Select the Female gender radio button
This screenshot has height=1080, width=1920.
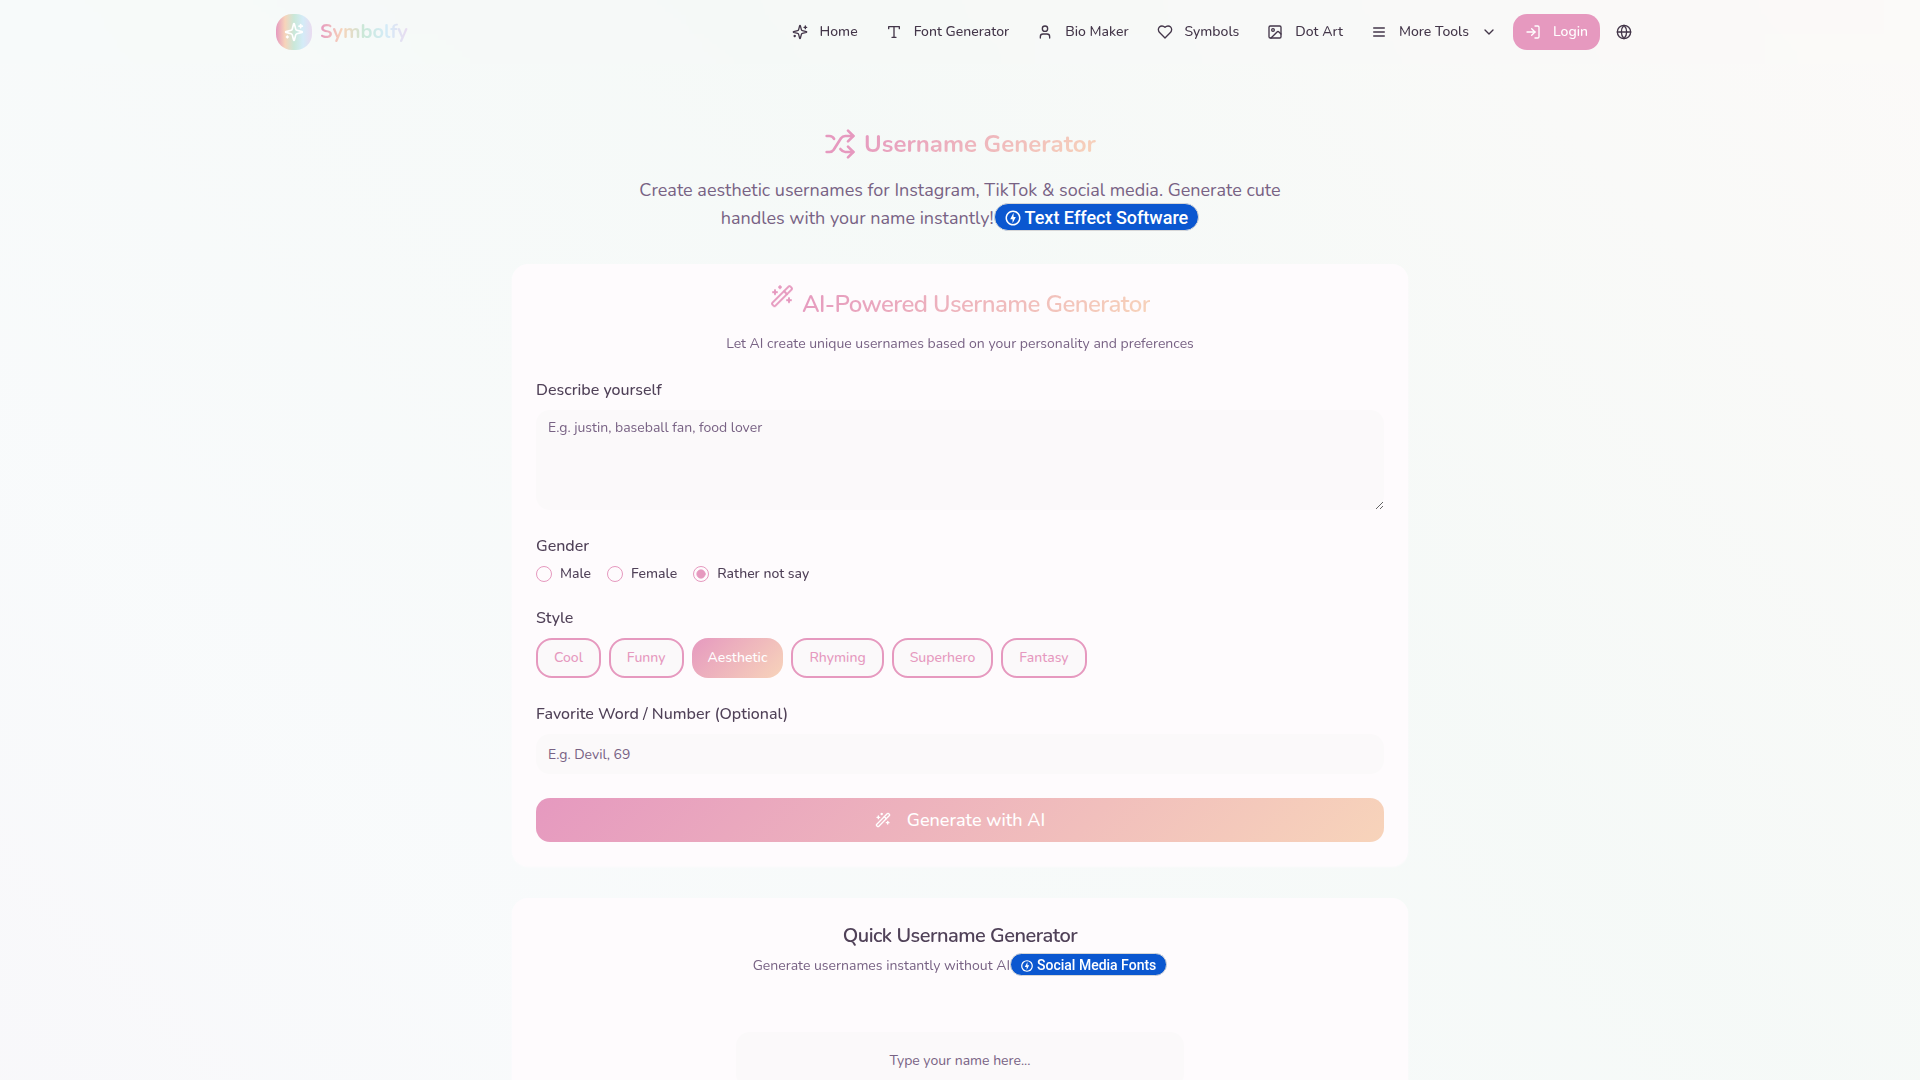coord(615,574)
